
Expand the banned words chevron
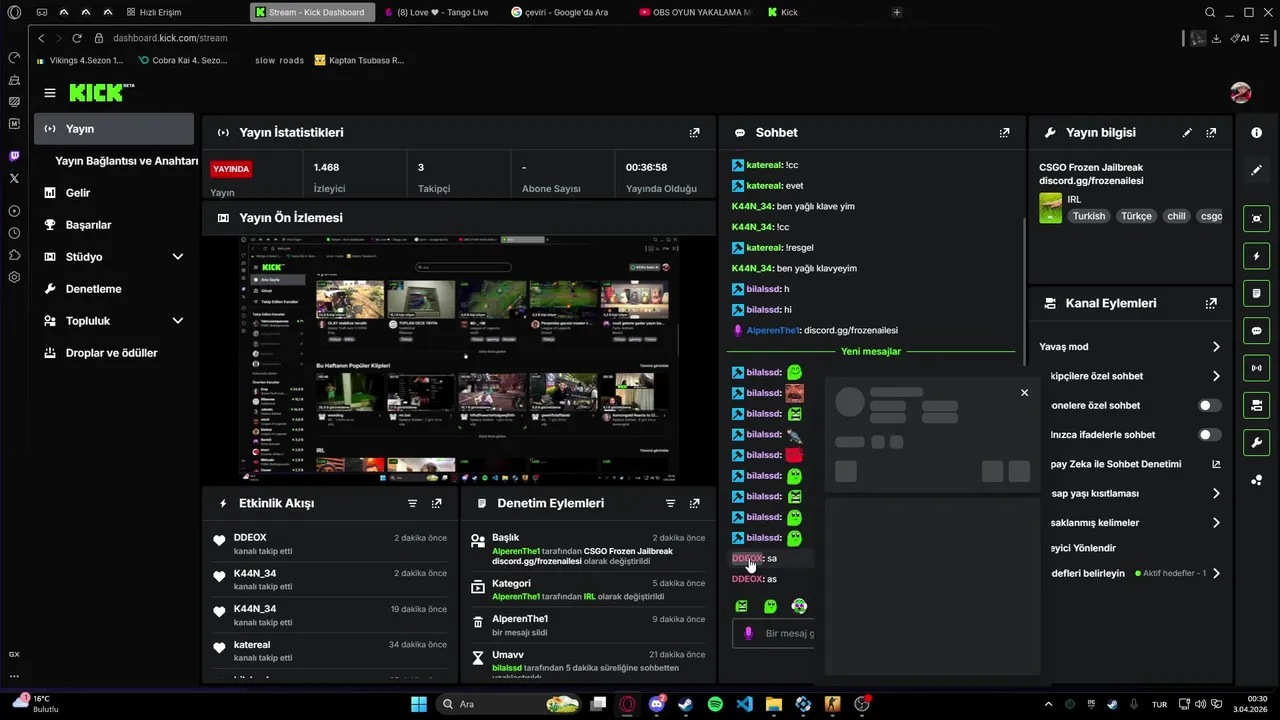1216,522
